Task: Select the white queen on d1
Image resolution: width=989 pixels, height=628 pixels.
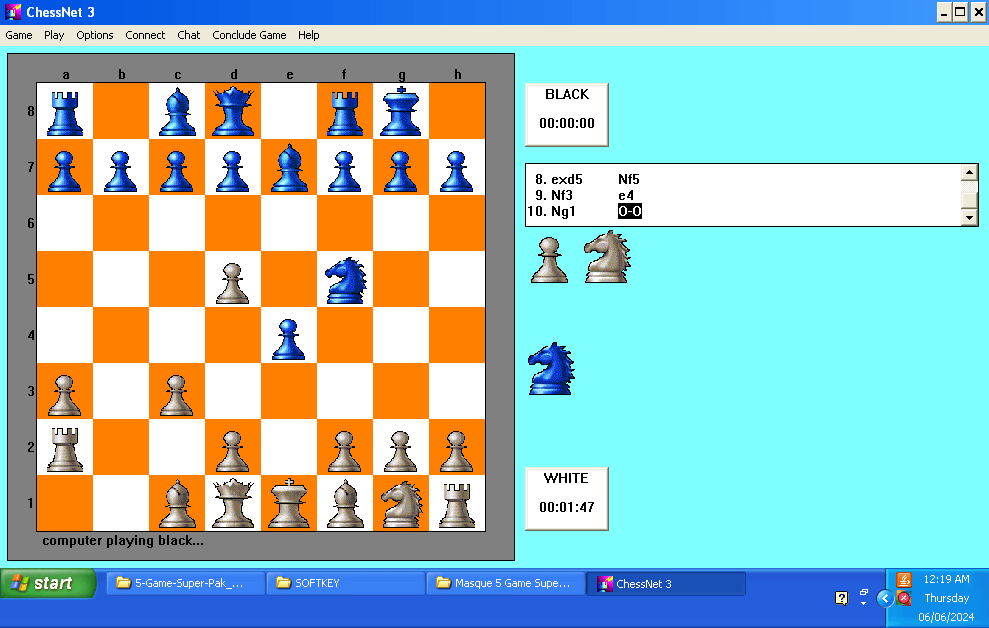Action: tap(233, 503)
